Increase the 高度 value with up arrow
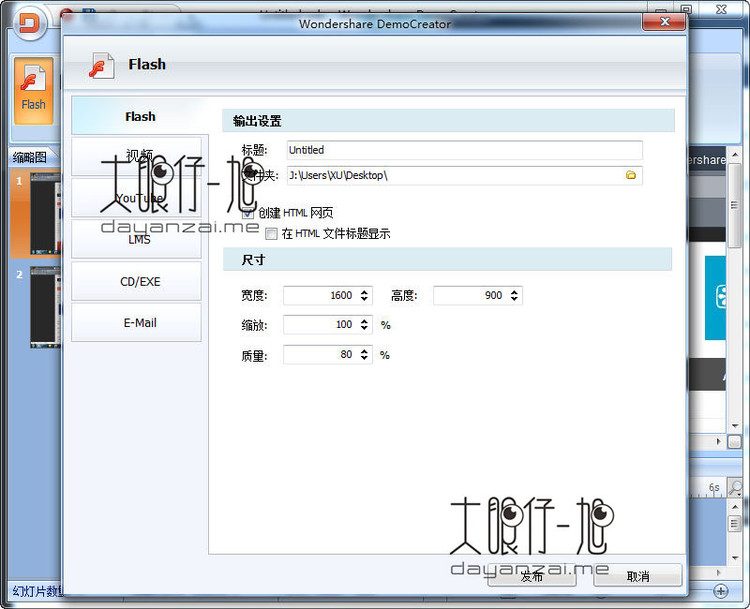The image size is (750, 609). tap(514, 291)
